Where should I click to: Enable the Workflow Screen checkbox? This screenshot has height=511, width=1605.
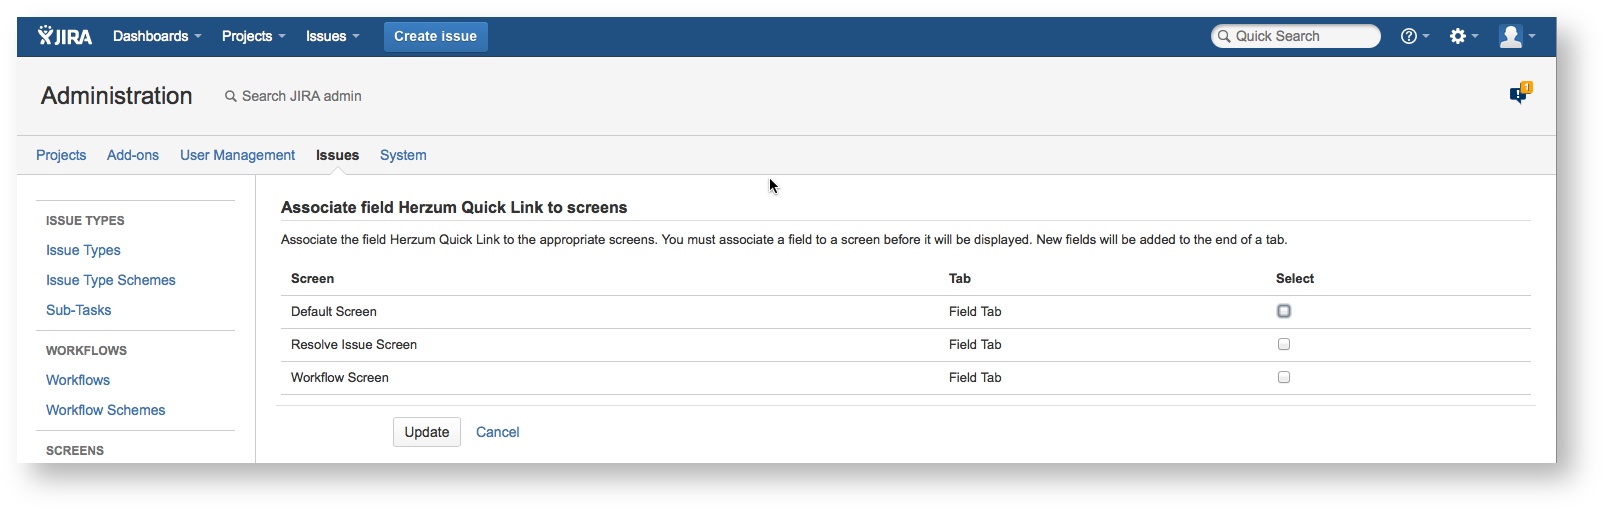1284,377
